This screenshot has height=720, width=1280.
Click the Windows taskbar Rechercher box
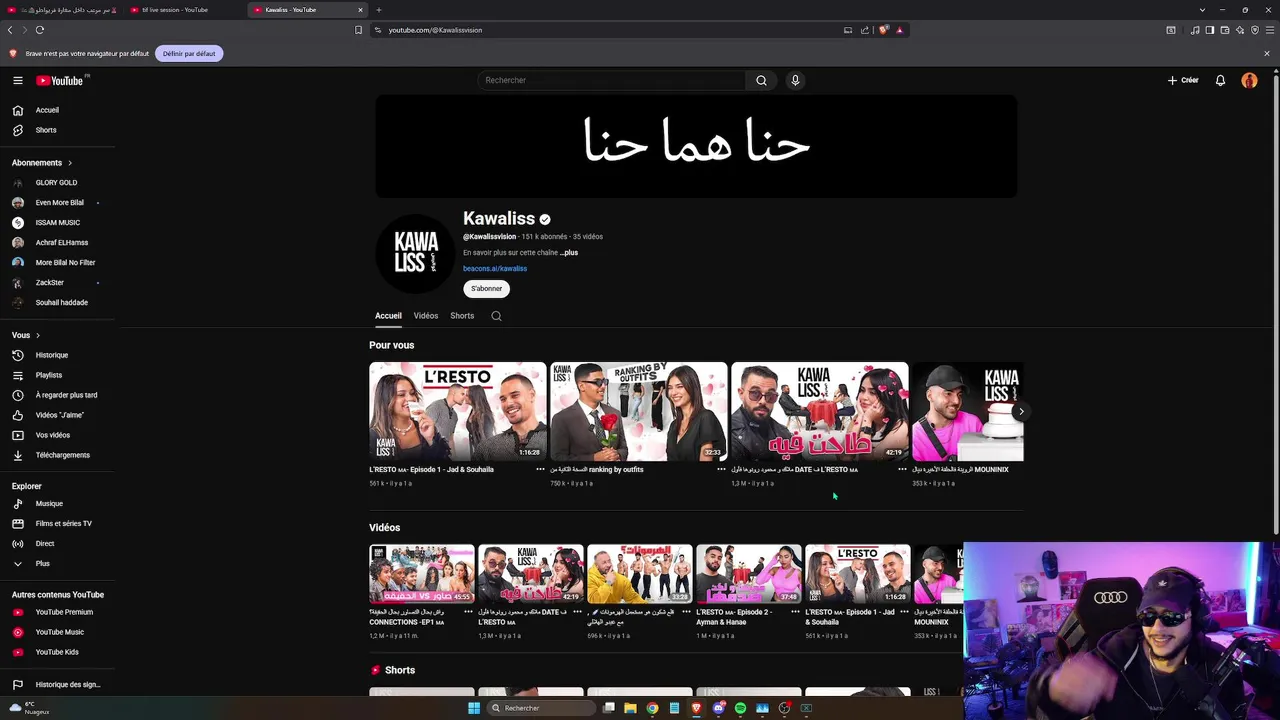pyautogui.click(x=542, y=708)
